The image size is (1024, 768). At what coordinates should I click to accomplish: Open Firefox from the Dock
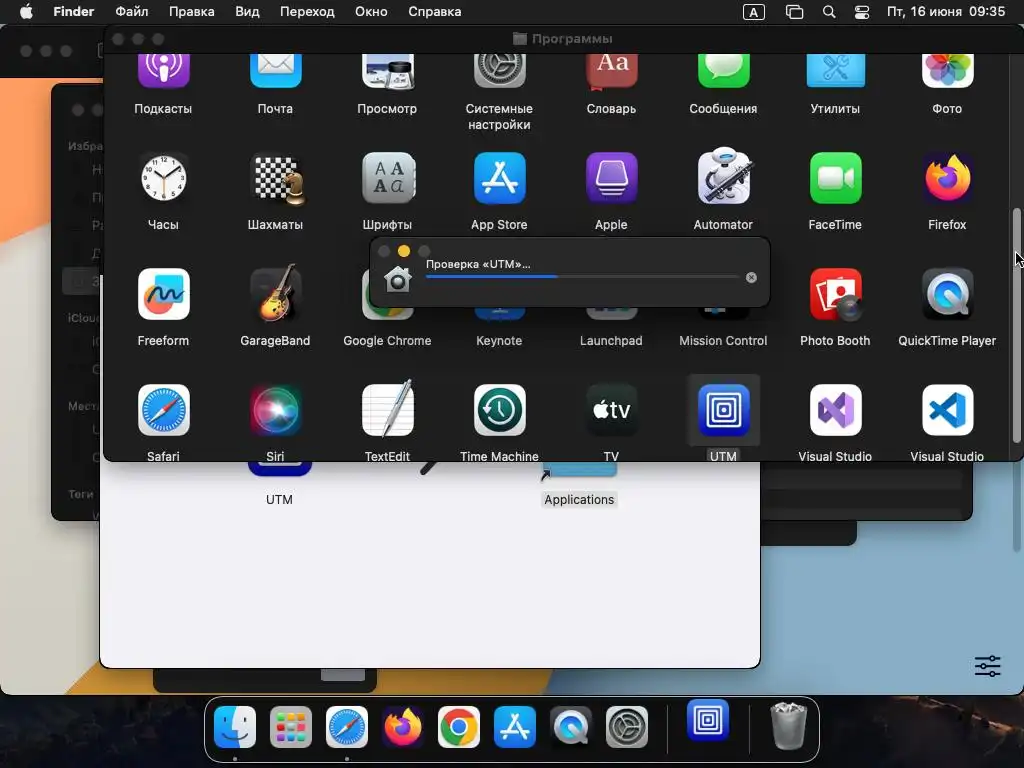[402, 727]
